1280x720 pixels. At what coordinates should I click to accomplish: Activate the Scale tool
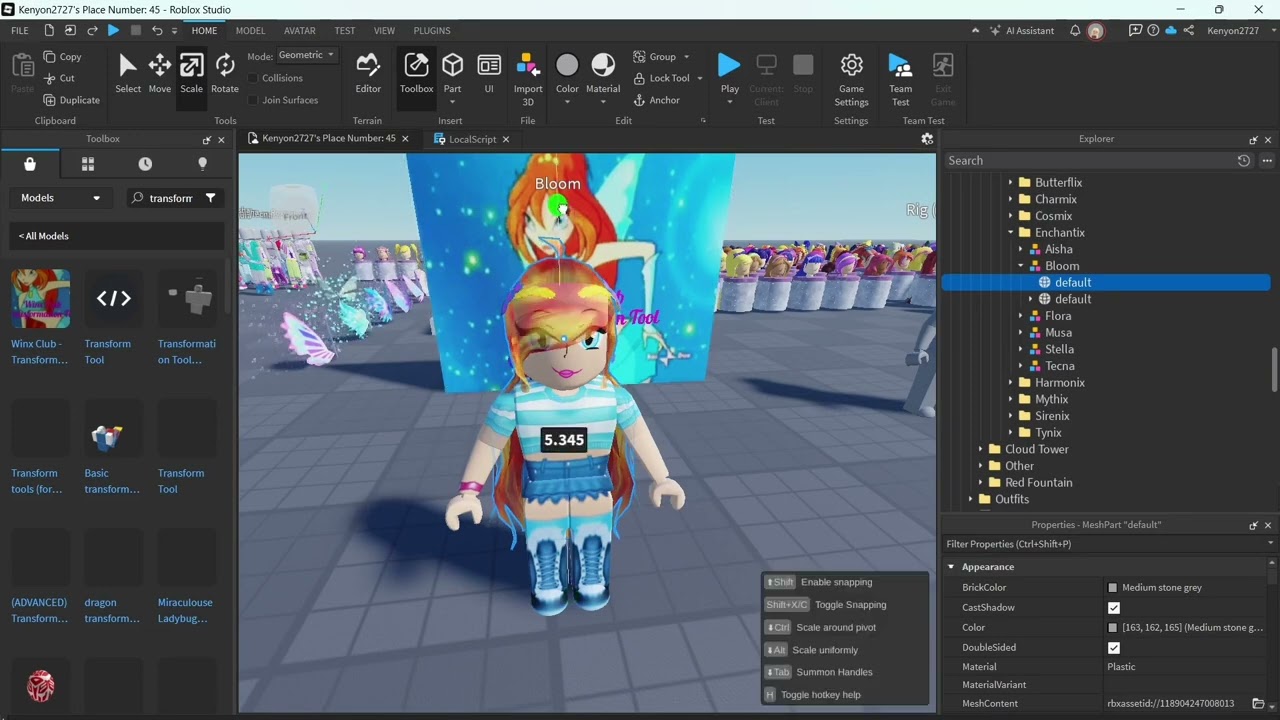(191, 74)
